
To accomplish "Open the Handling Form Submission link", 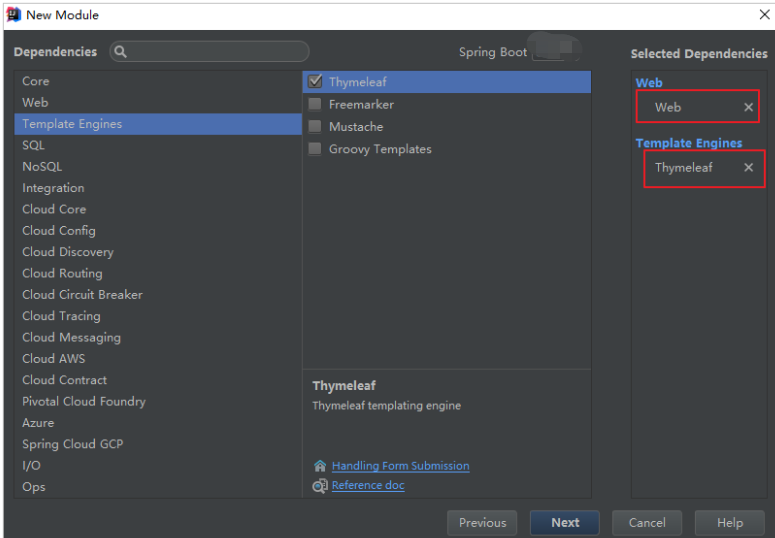I will pyautogui.click(x=400, y=466).
